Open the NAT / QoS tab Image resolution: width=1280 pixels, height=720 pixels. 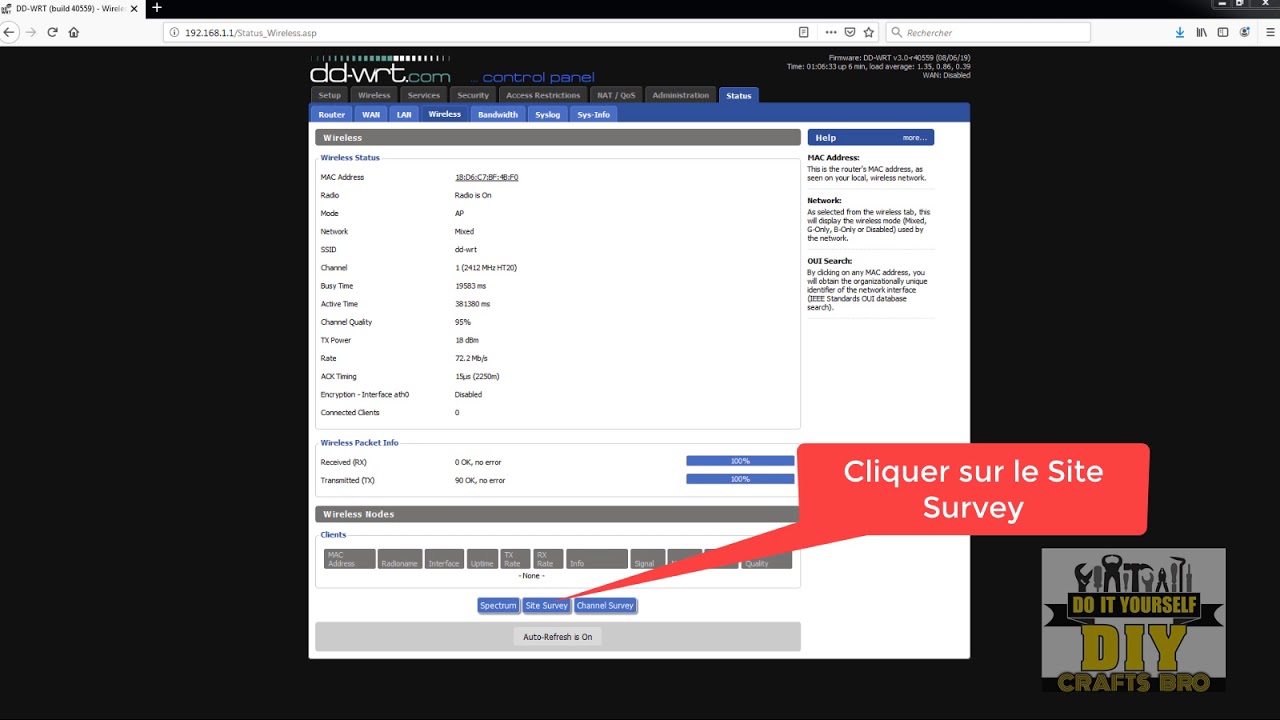(616, 95)
